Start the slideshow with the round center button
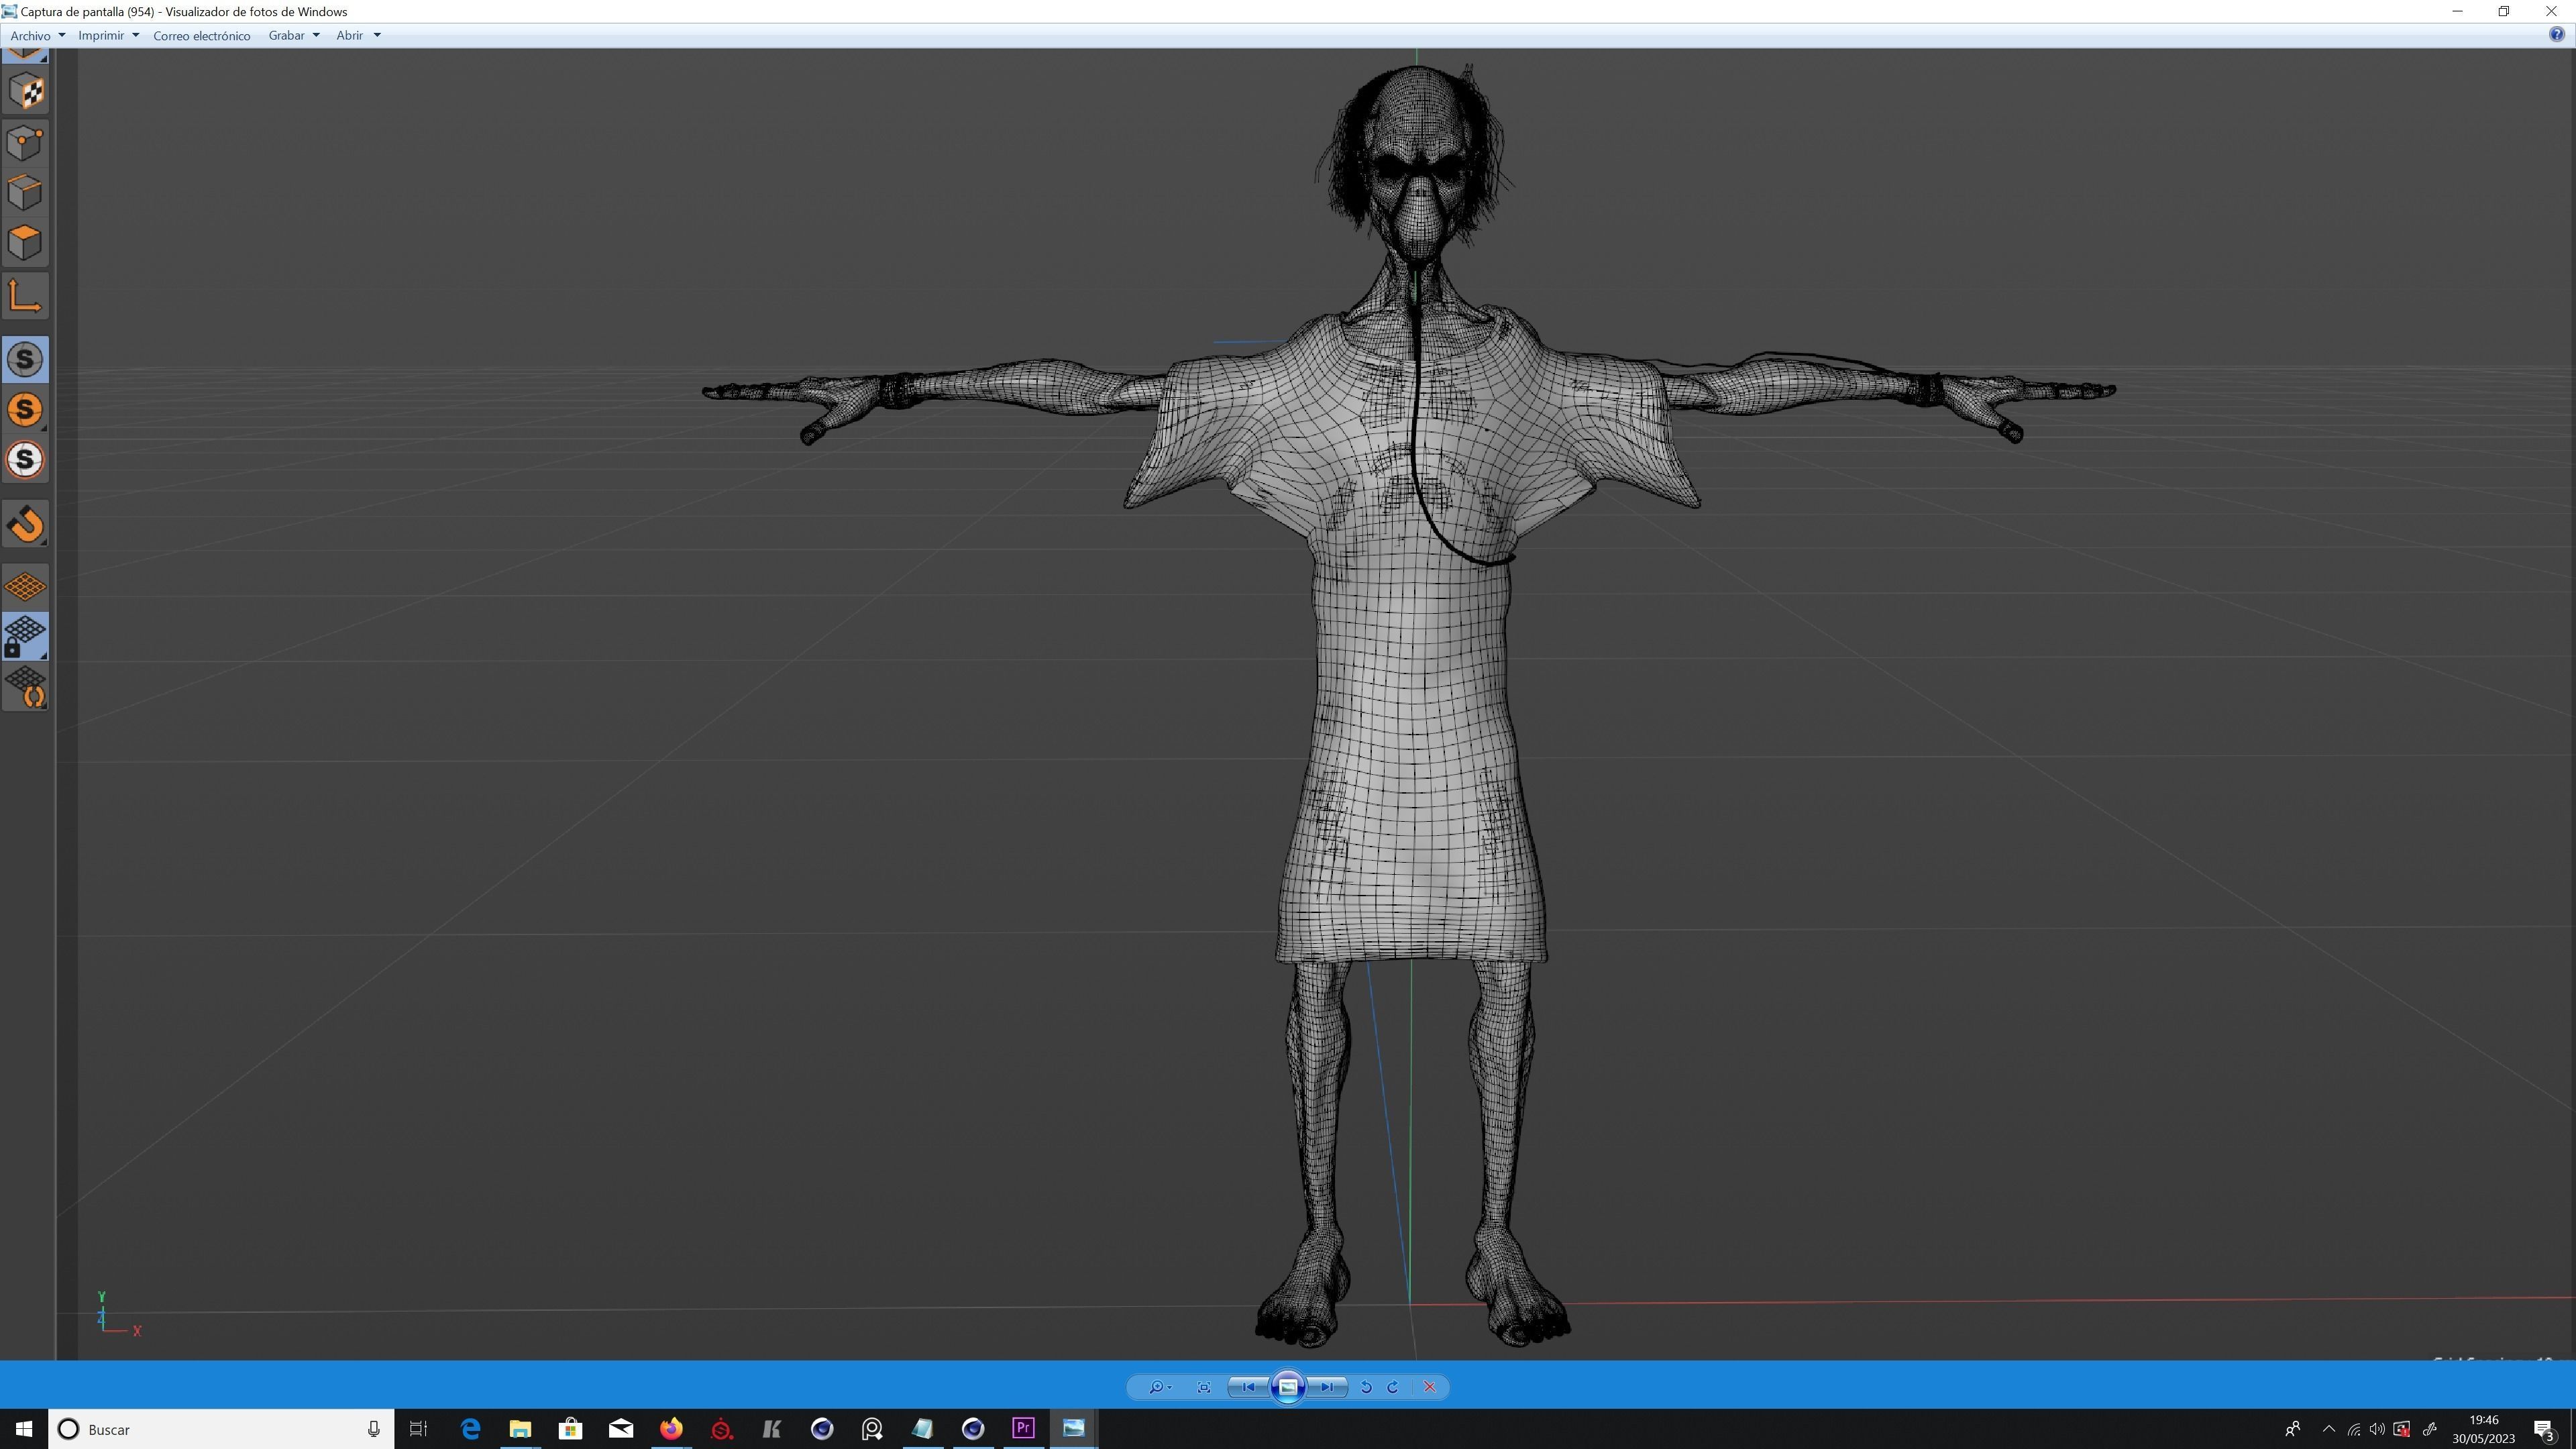Viewport: 2576px width, 1449px height. click(1288, 1387)
